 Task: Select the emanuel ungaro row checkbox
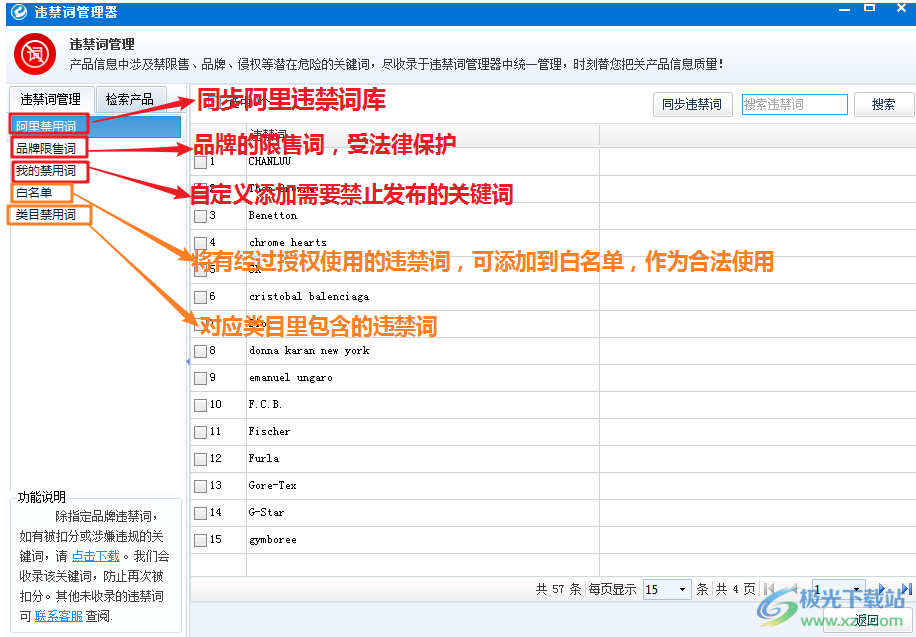(x=200, y=378)
